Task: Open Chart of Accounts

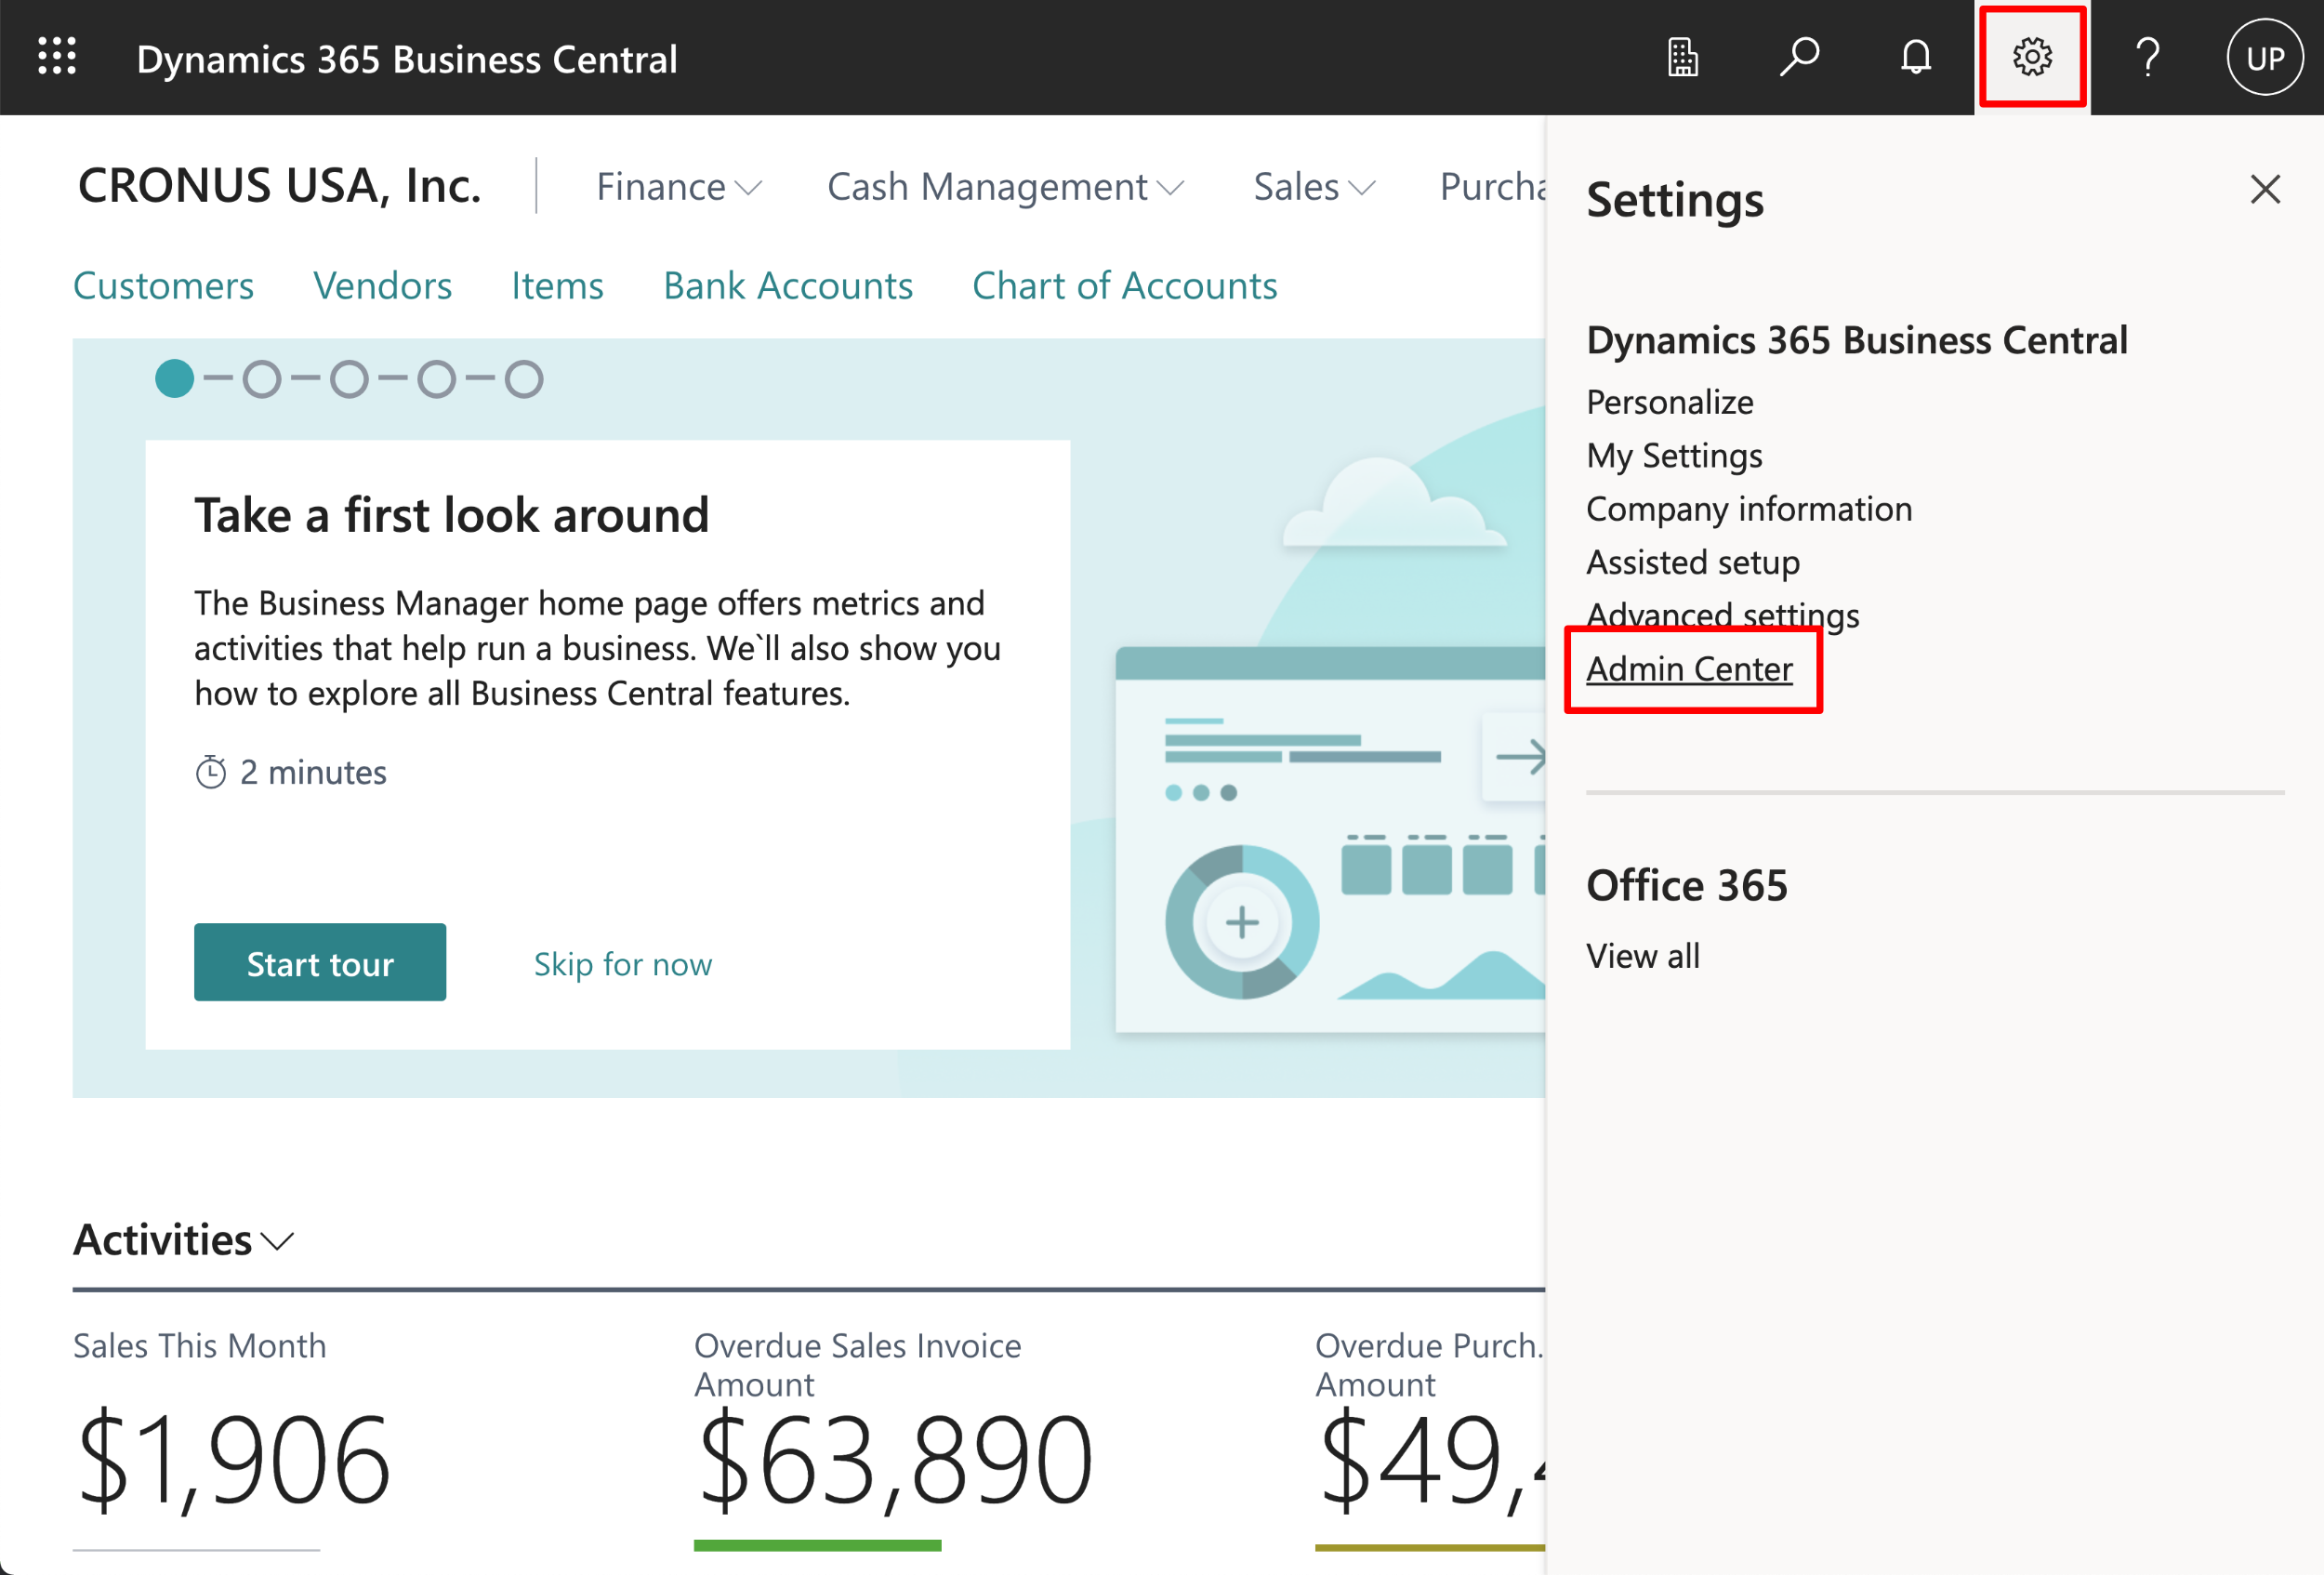Action: click(x=1125, y=286)
